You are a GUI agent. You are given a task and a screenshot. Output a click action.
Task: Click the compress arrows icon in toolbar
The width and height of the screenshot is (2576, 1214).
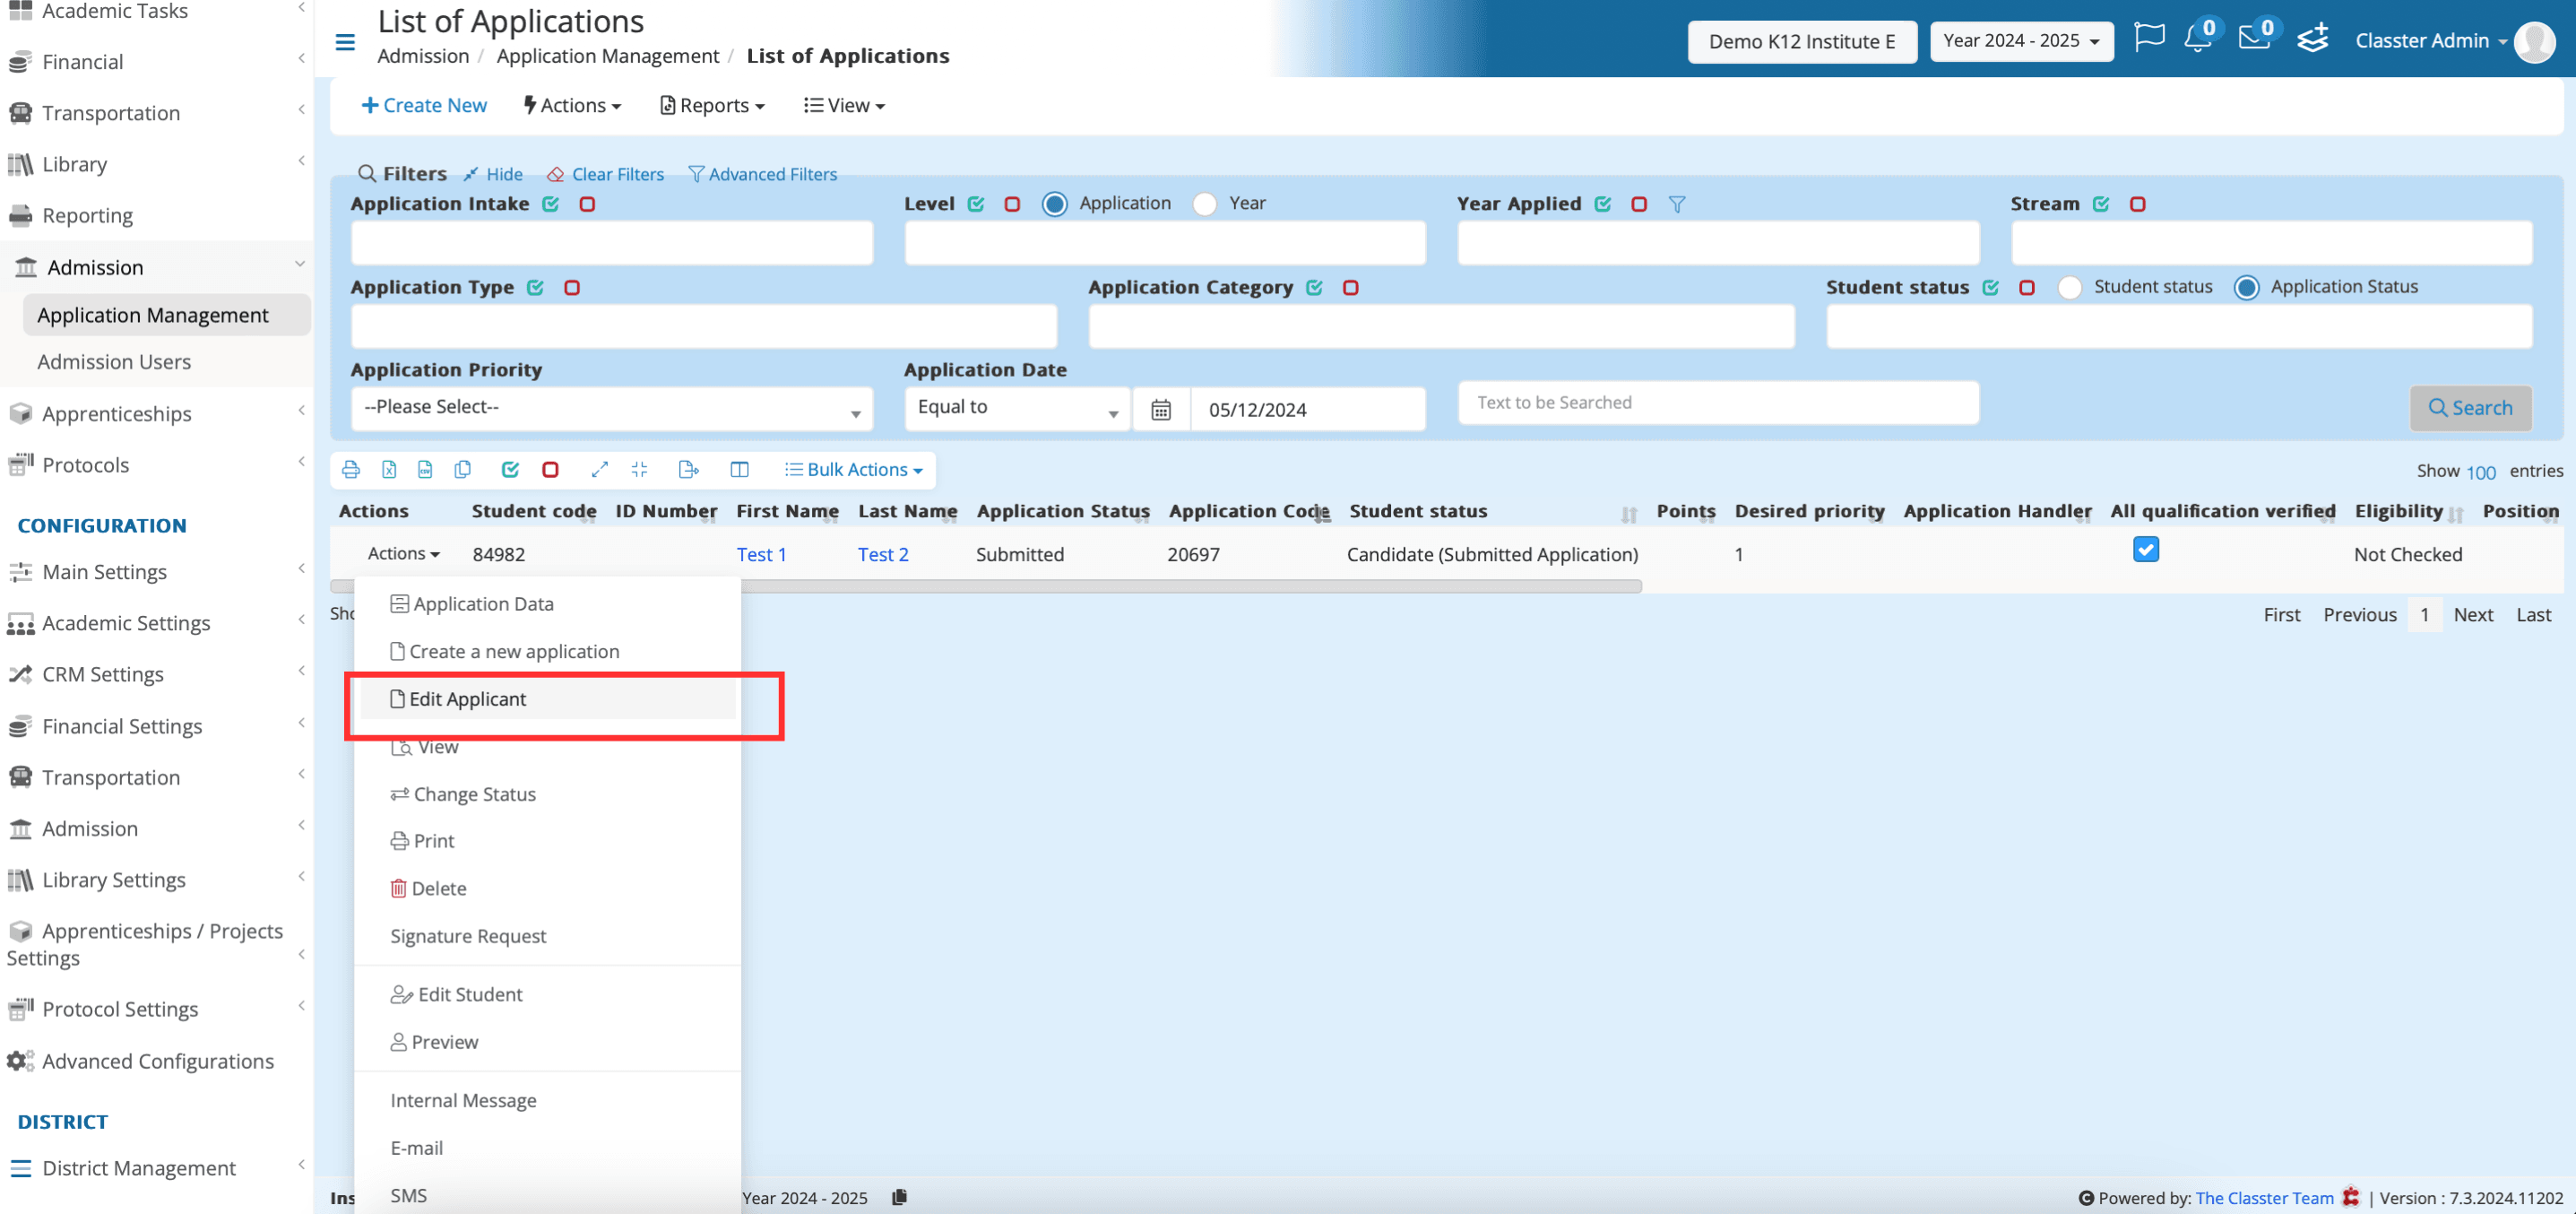click(x=640, y=469)
